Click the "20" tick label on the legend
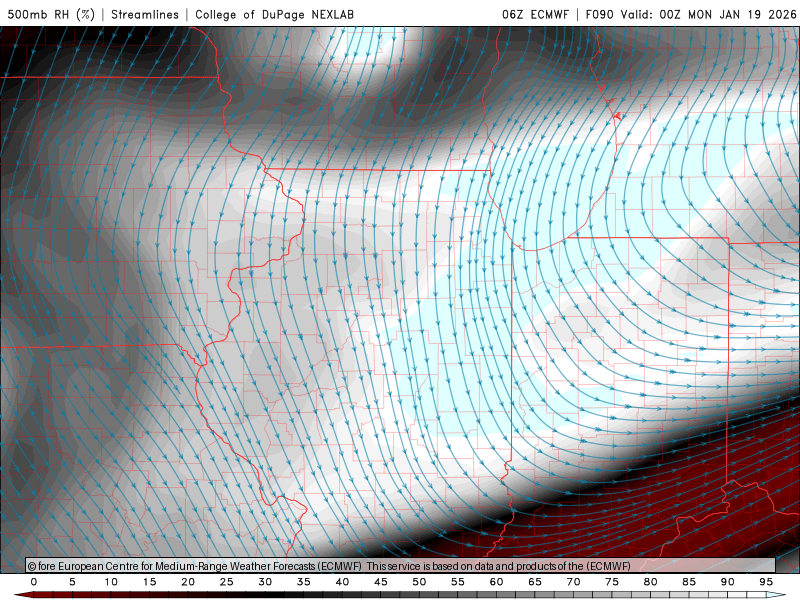Screen dimensions: 800x600 click(x=188, y=582)
